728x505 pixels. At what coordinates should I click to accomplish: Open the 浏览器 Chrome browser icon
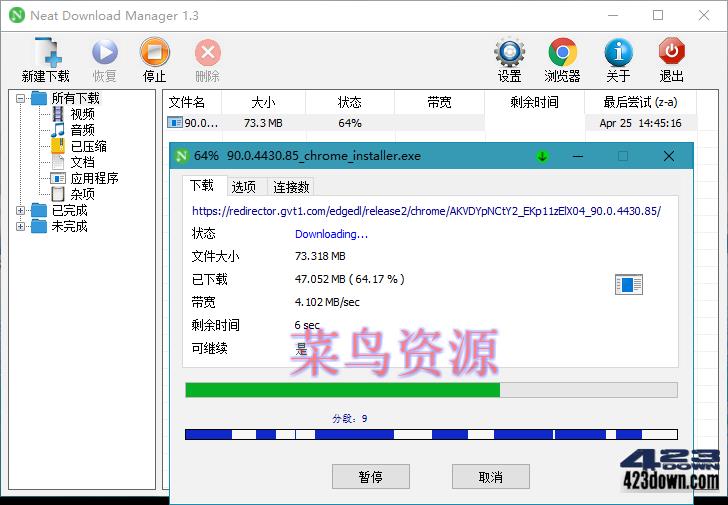(562, 52)
